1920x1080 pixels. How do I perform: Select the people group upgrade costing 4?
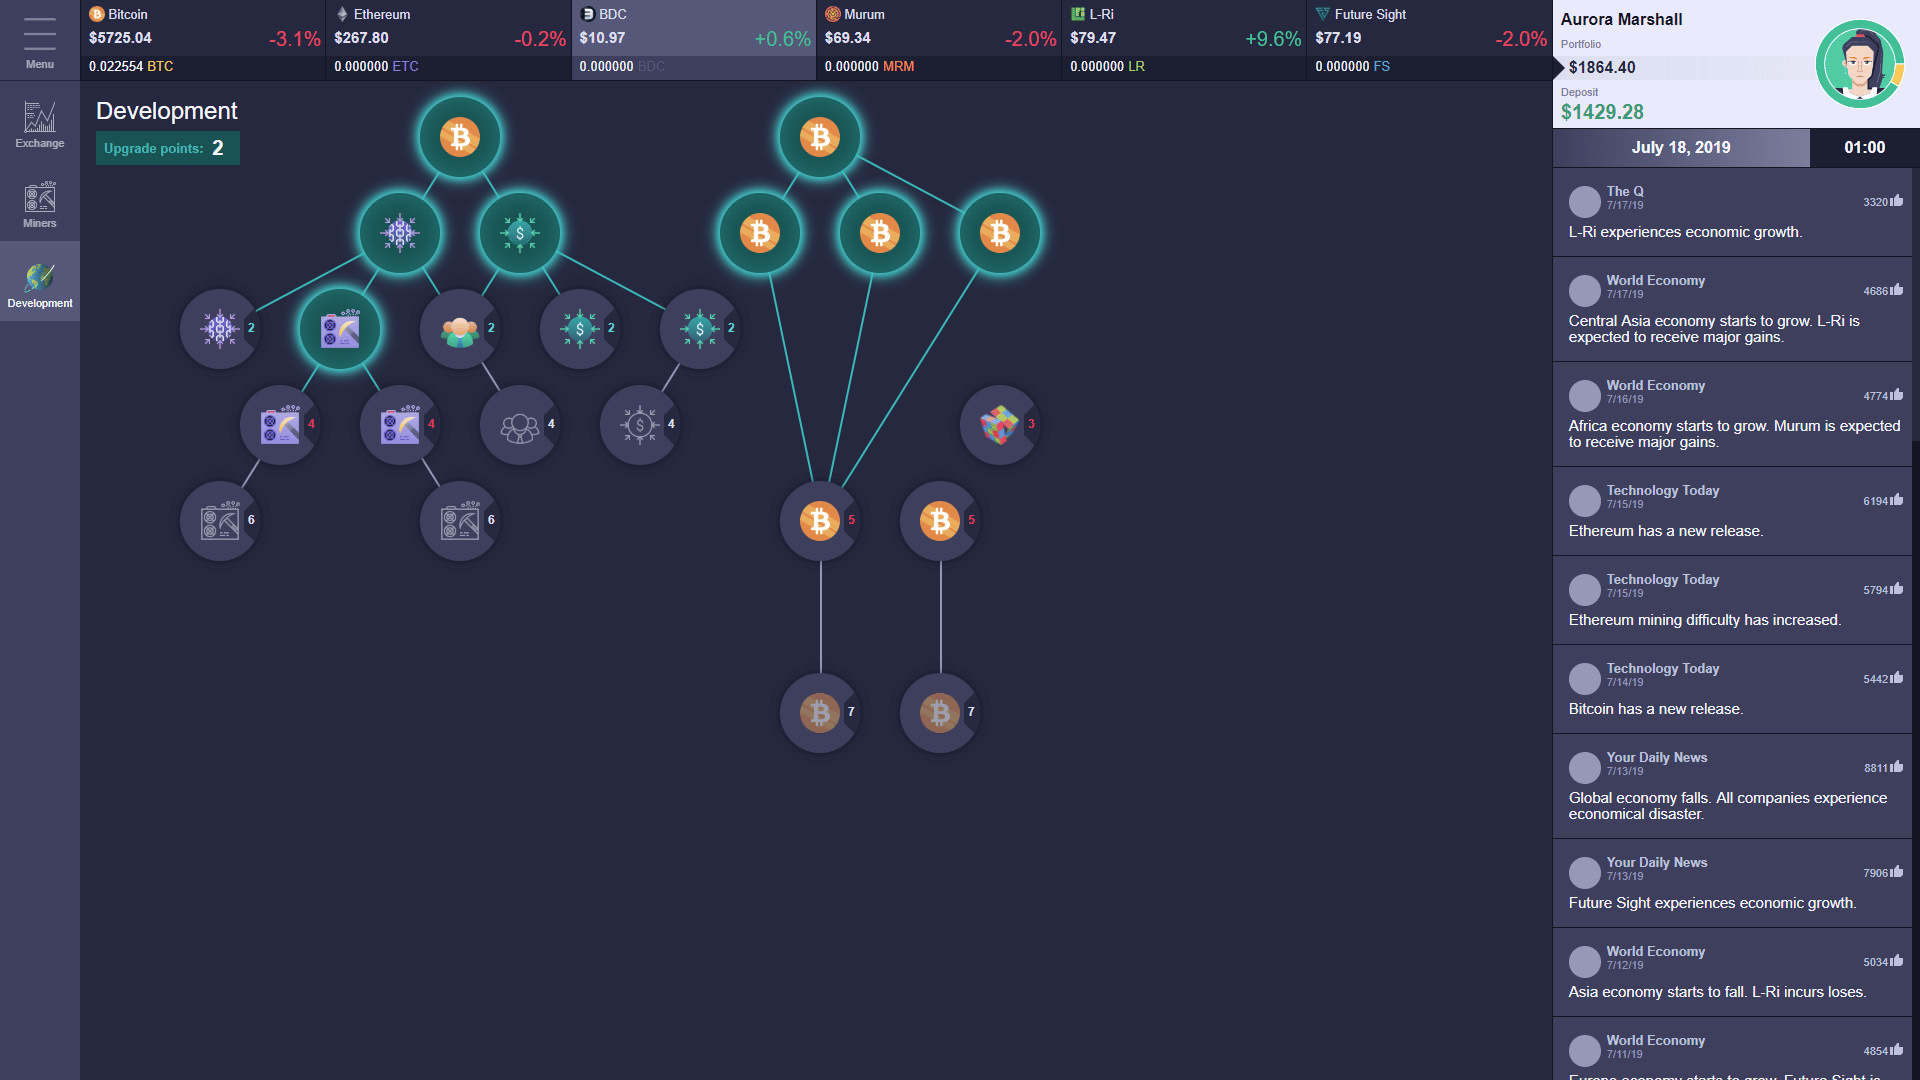point(519,425)
